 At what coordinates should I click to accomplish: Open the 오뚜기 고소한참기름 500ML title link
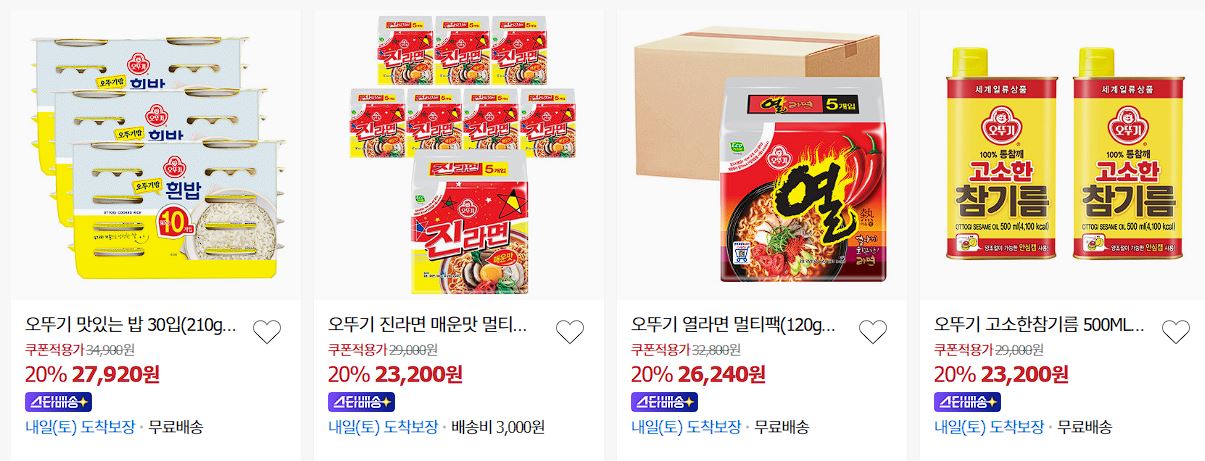pos(1039,326)
